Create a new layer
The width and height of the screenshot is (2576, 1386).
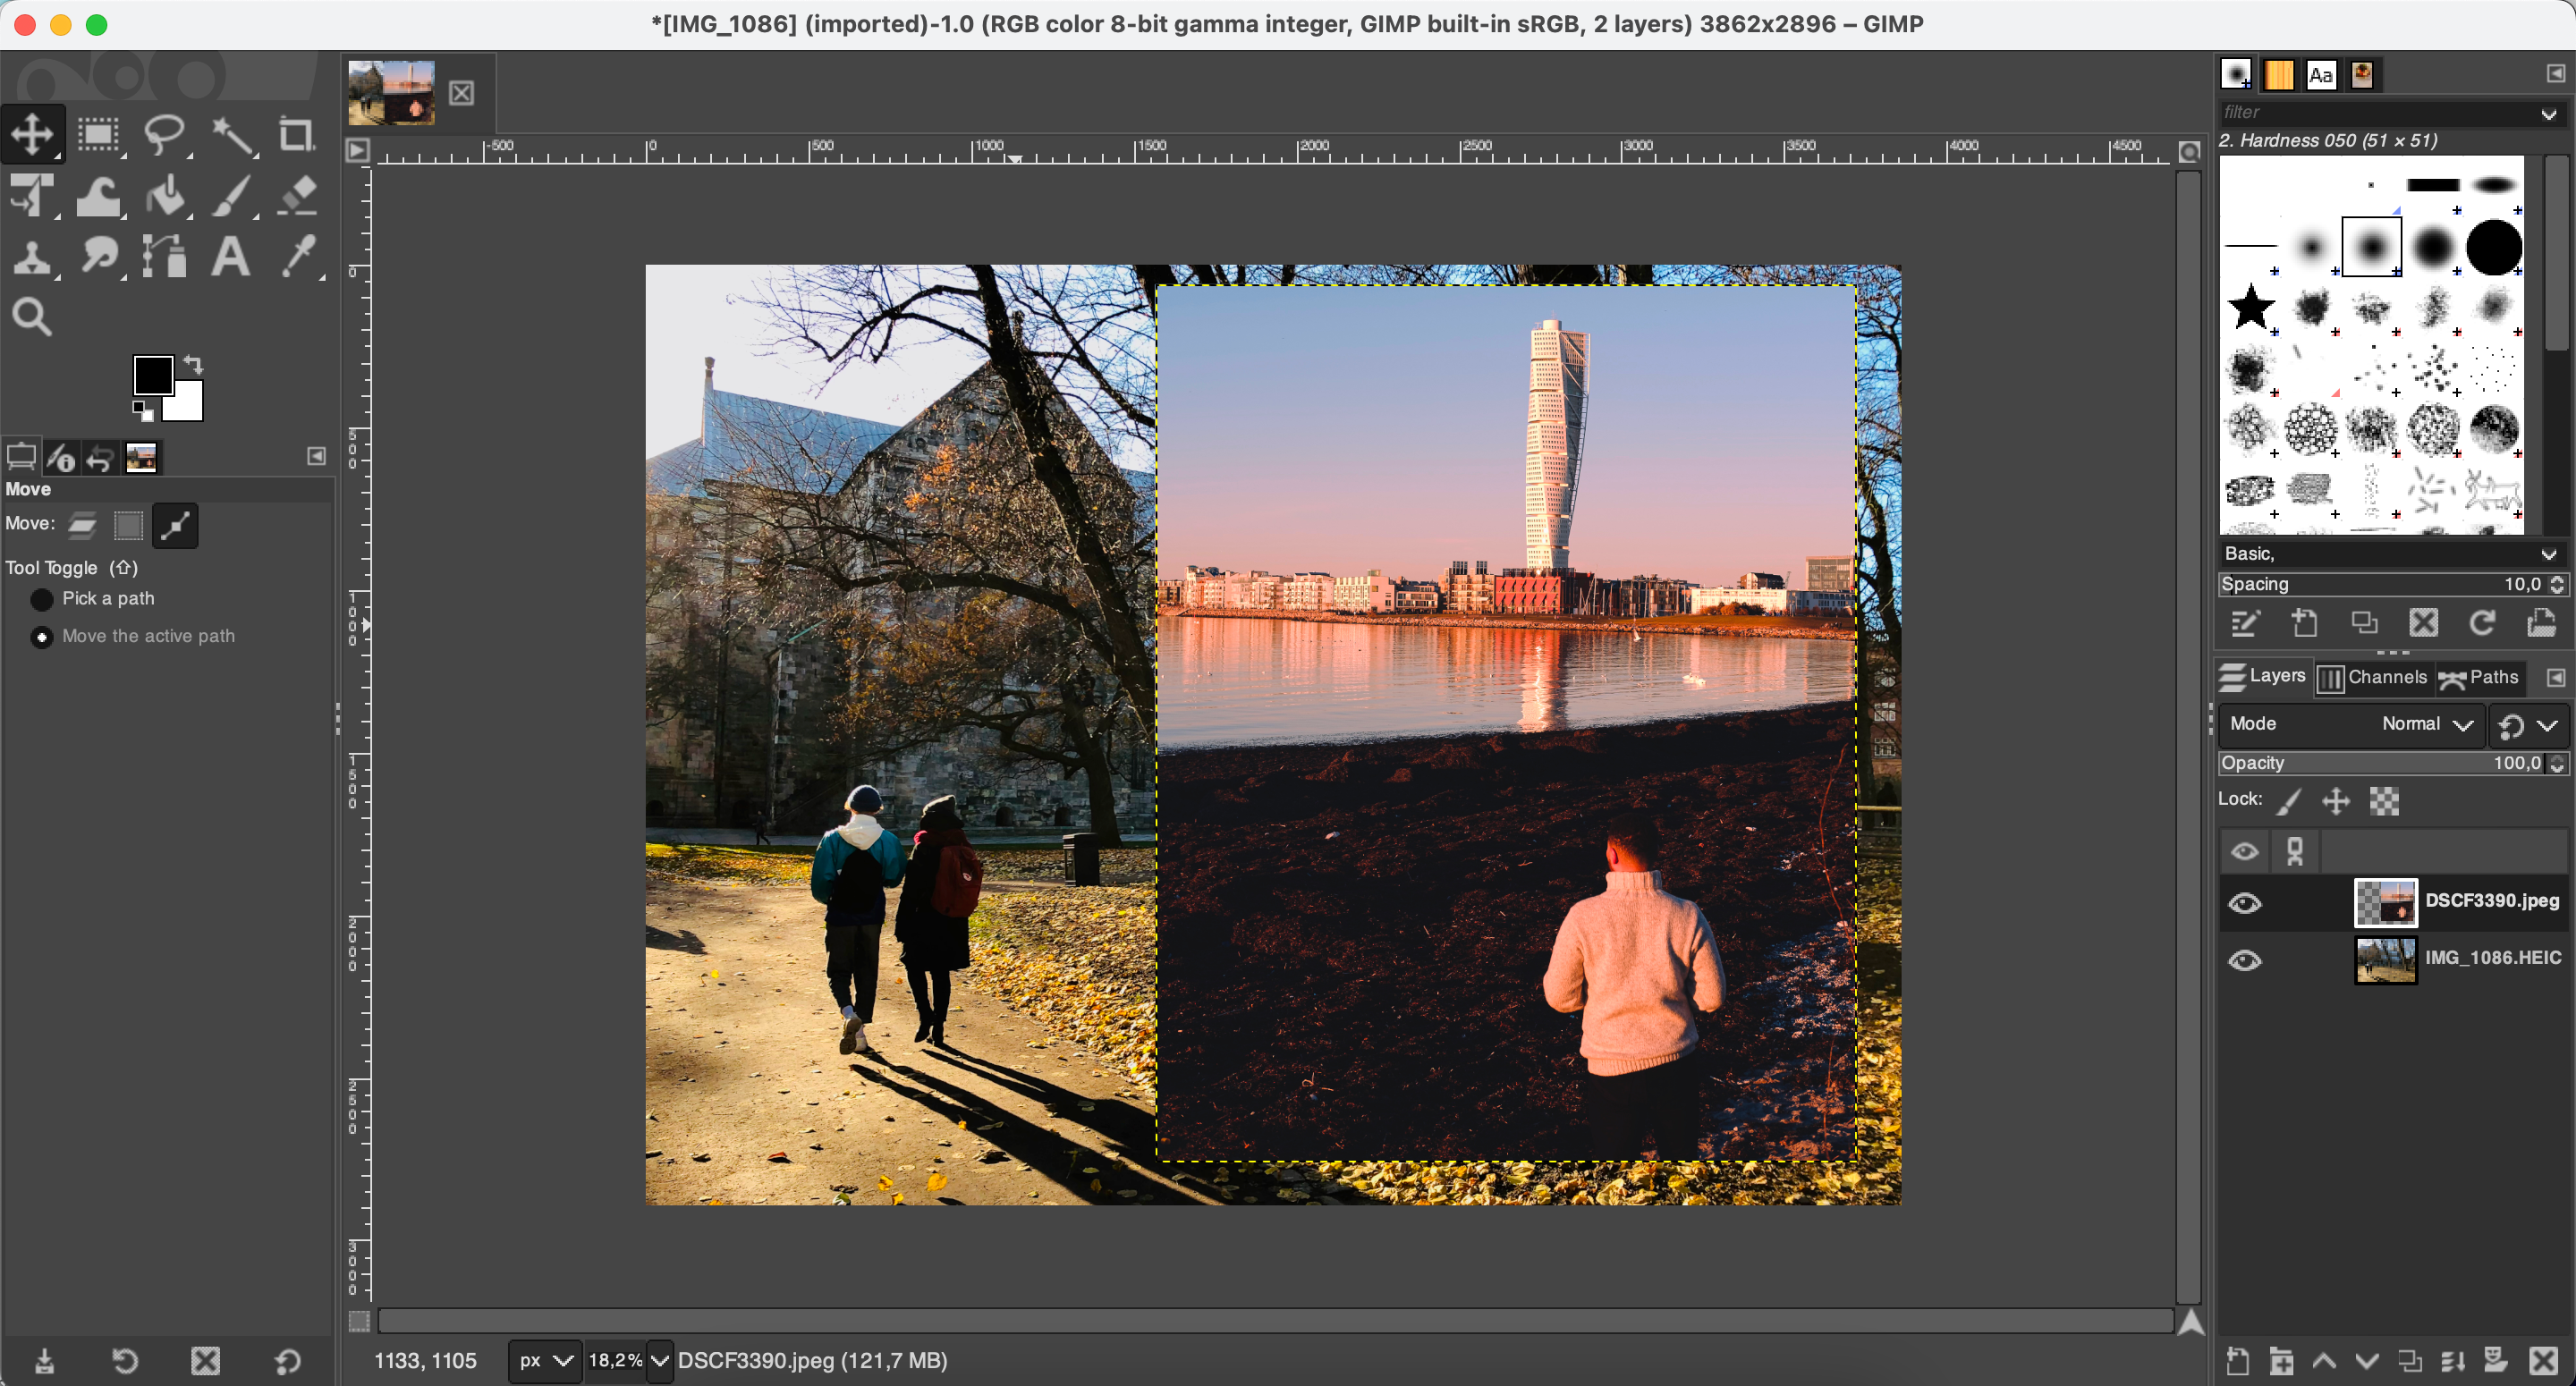pyautogui.click(x=2237, y=1361)
